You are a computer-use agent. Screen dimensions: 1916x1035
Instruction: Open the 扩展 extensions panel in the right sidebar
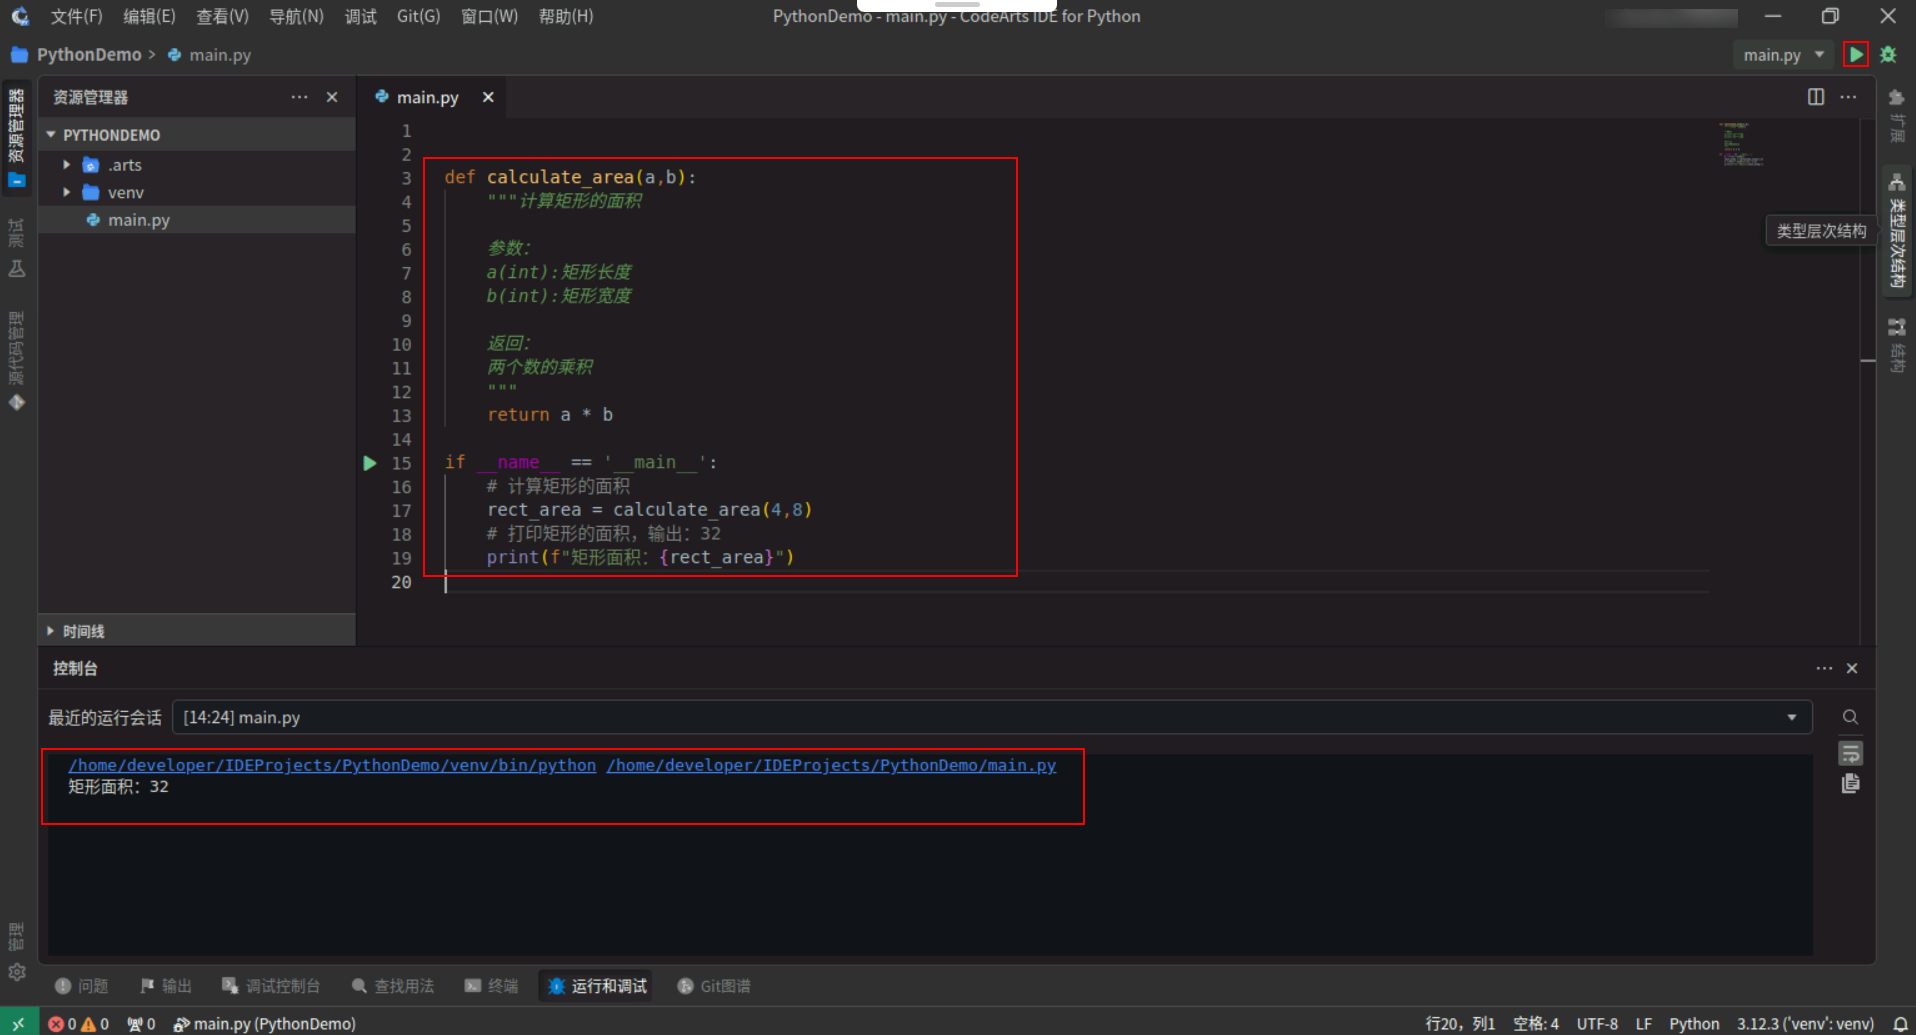pyautogui.click(x=1896, y=116)
